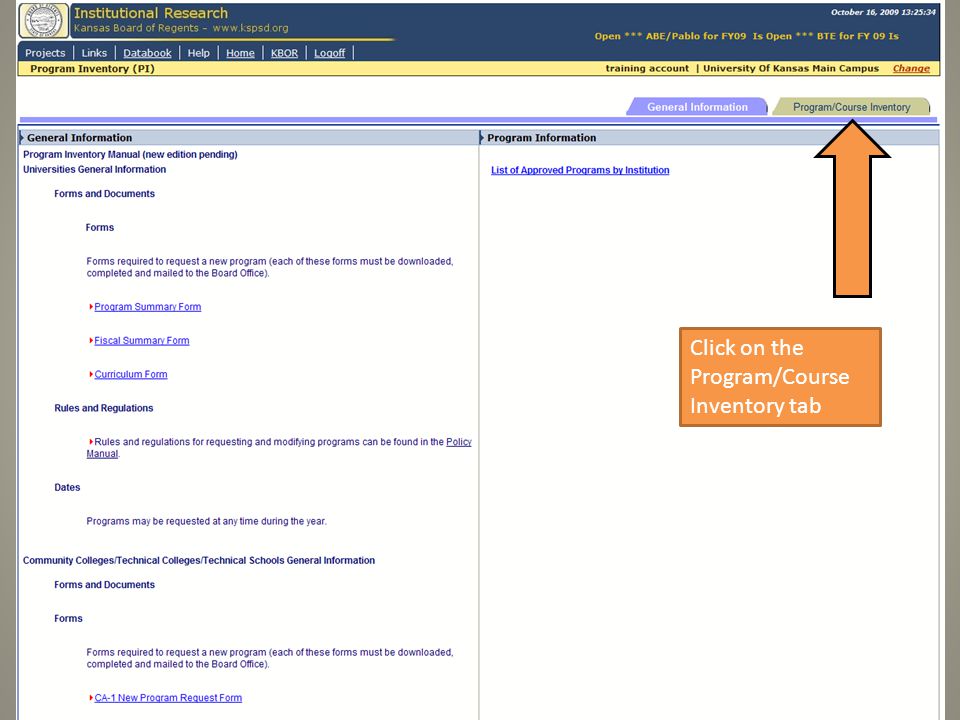Image resolution: width=960 pixels, height=720 pixels.
Task: Open the Databook menu item
Action: (x=147, y=53)
